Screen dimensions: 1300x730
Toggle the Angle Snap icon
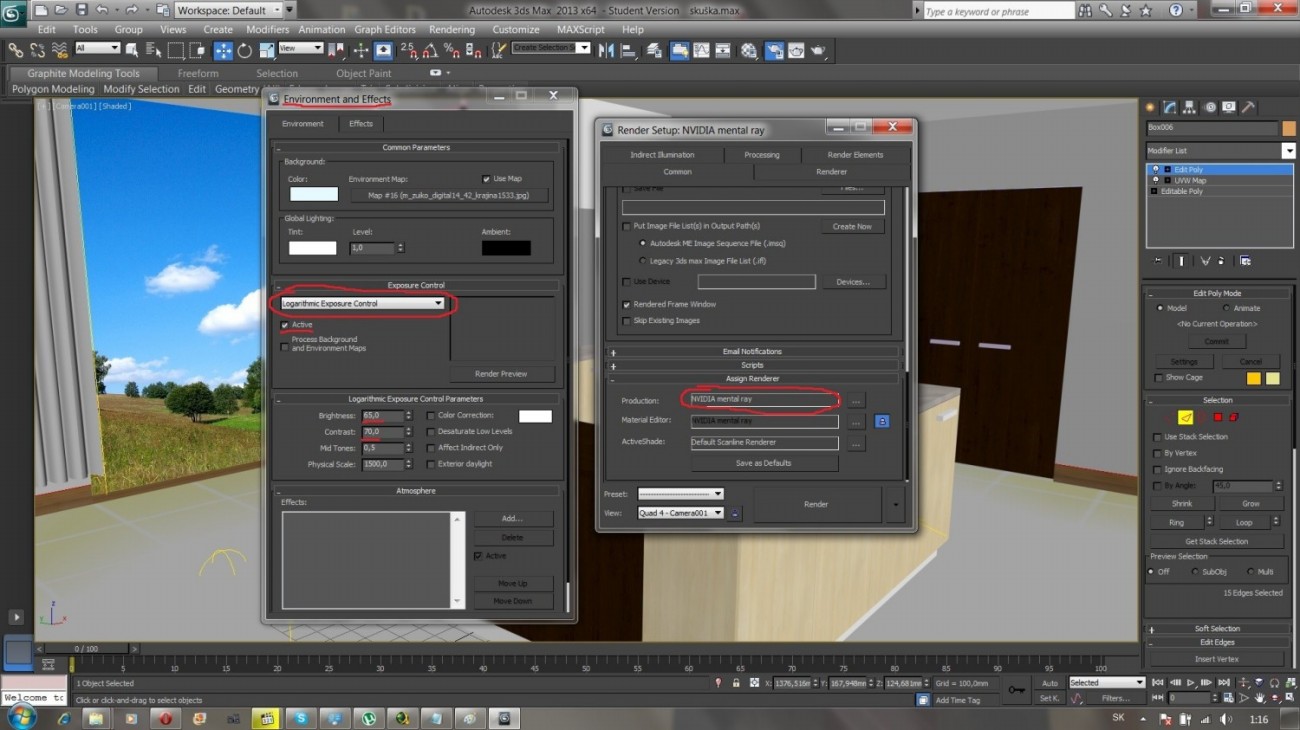431,50
